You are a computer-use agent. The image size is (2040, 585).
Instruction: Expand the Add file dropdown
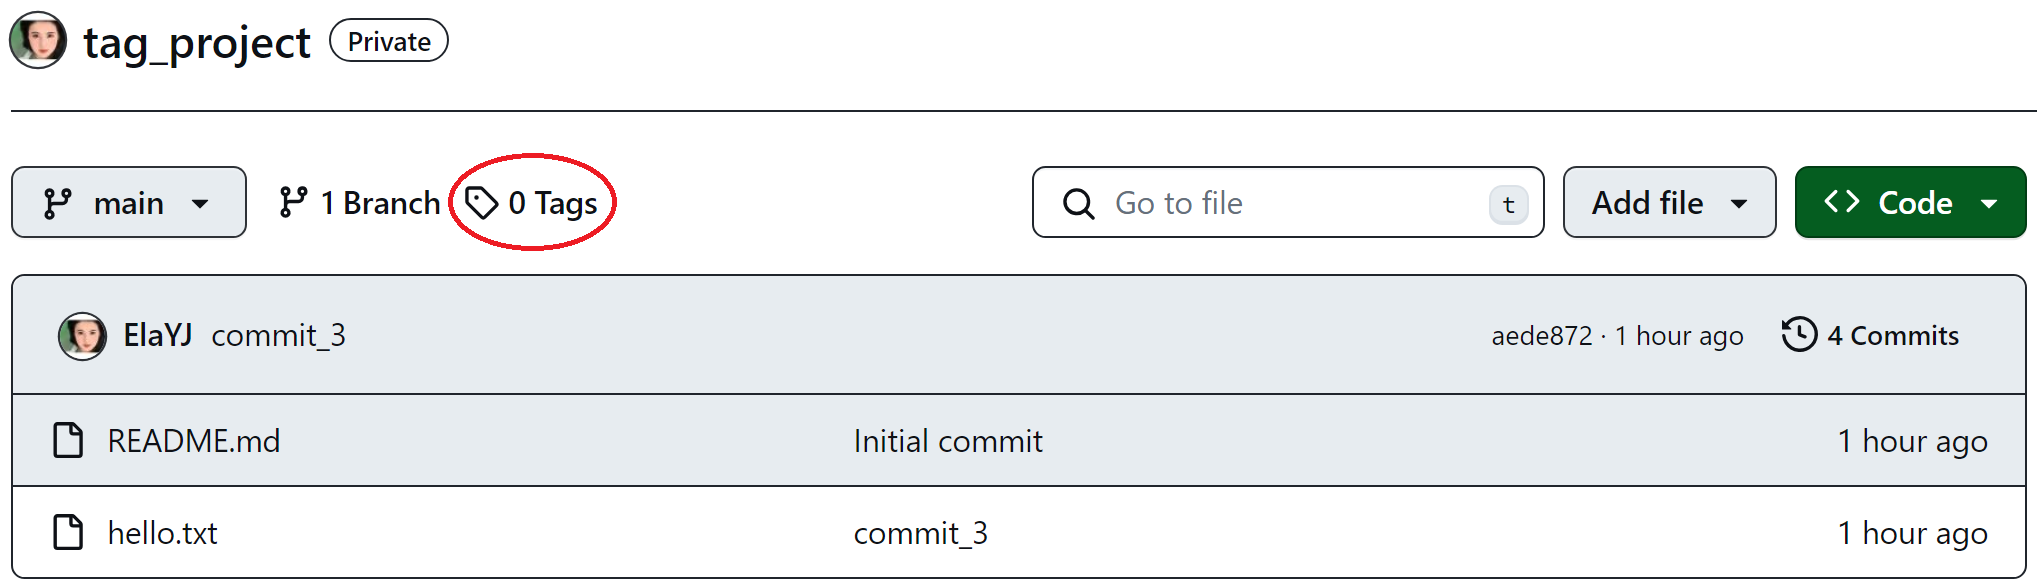[1669, 203]
